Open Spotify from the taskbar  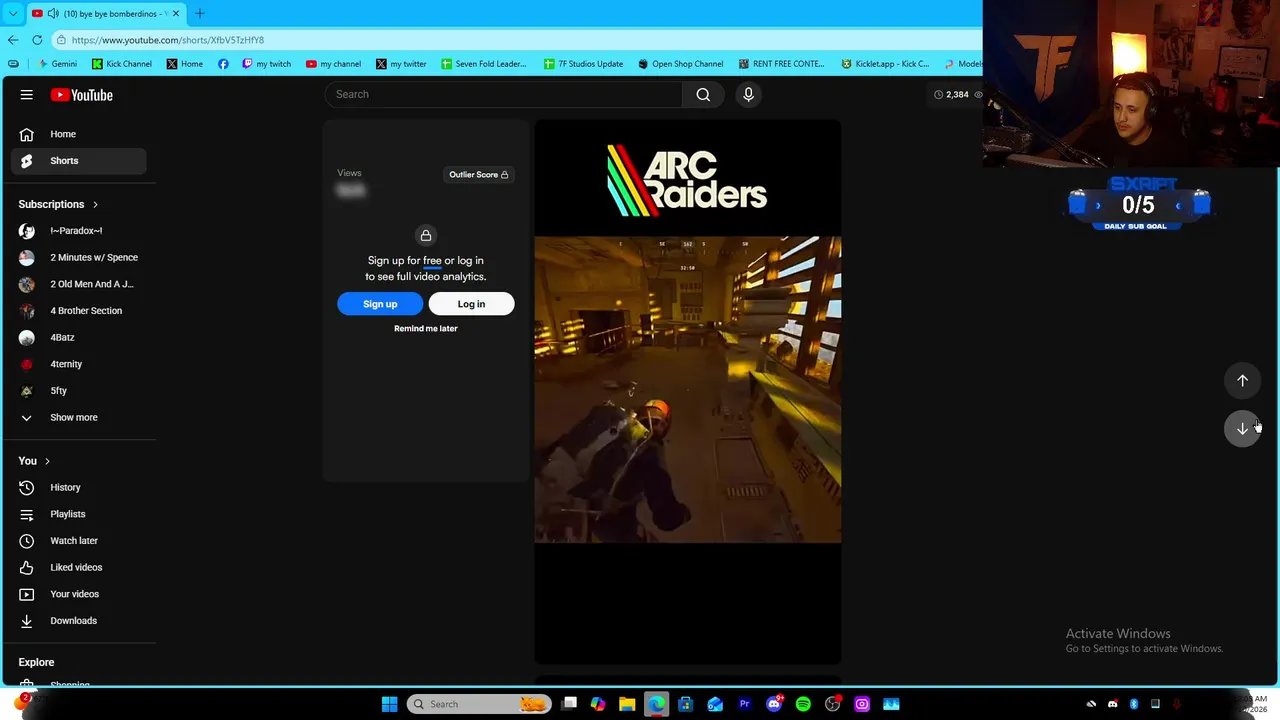click(x=803, y=704)
